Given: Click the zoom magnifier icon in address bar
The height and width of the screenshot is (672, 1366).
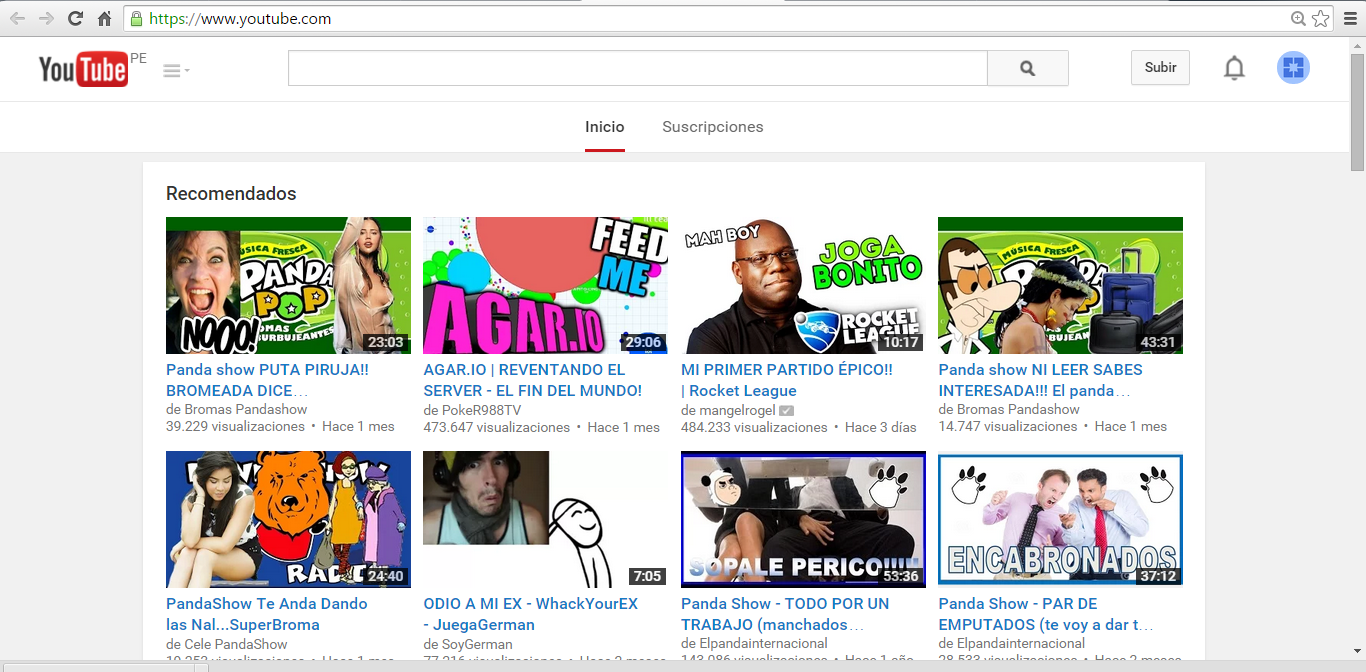Looking at the screenshot, I should click(x=1298, y=18).
